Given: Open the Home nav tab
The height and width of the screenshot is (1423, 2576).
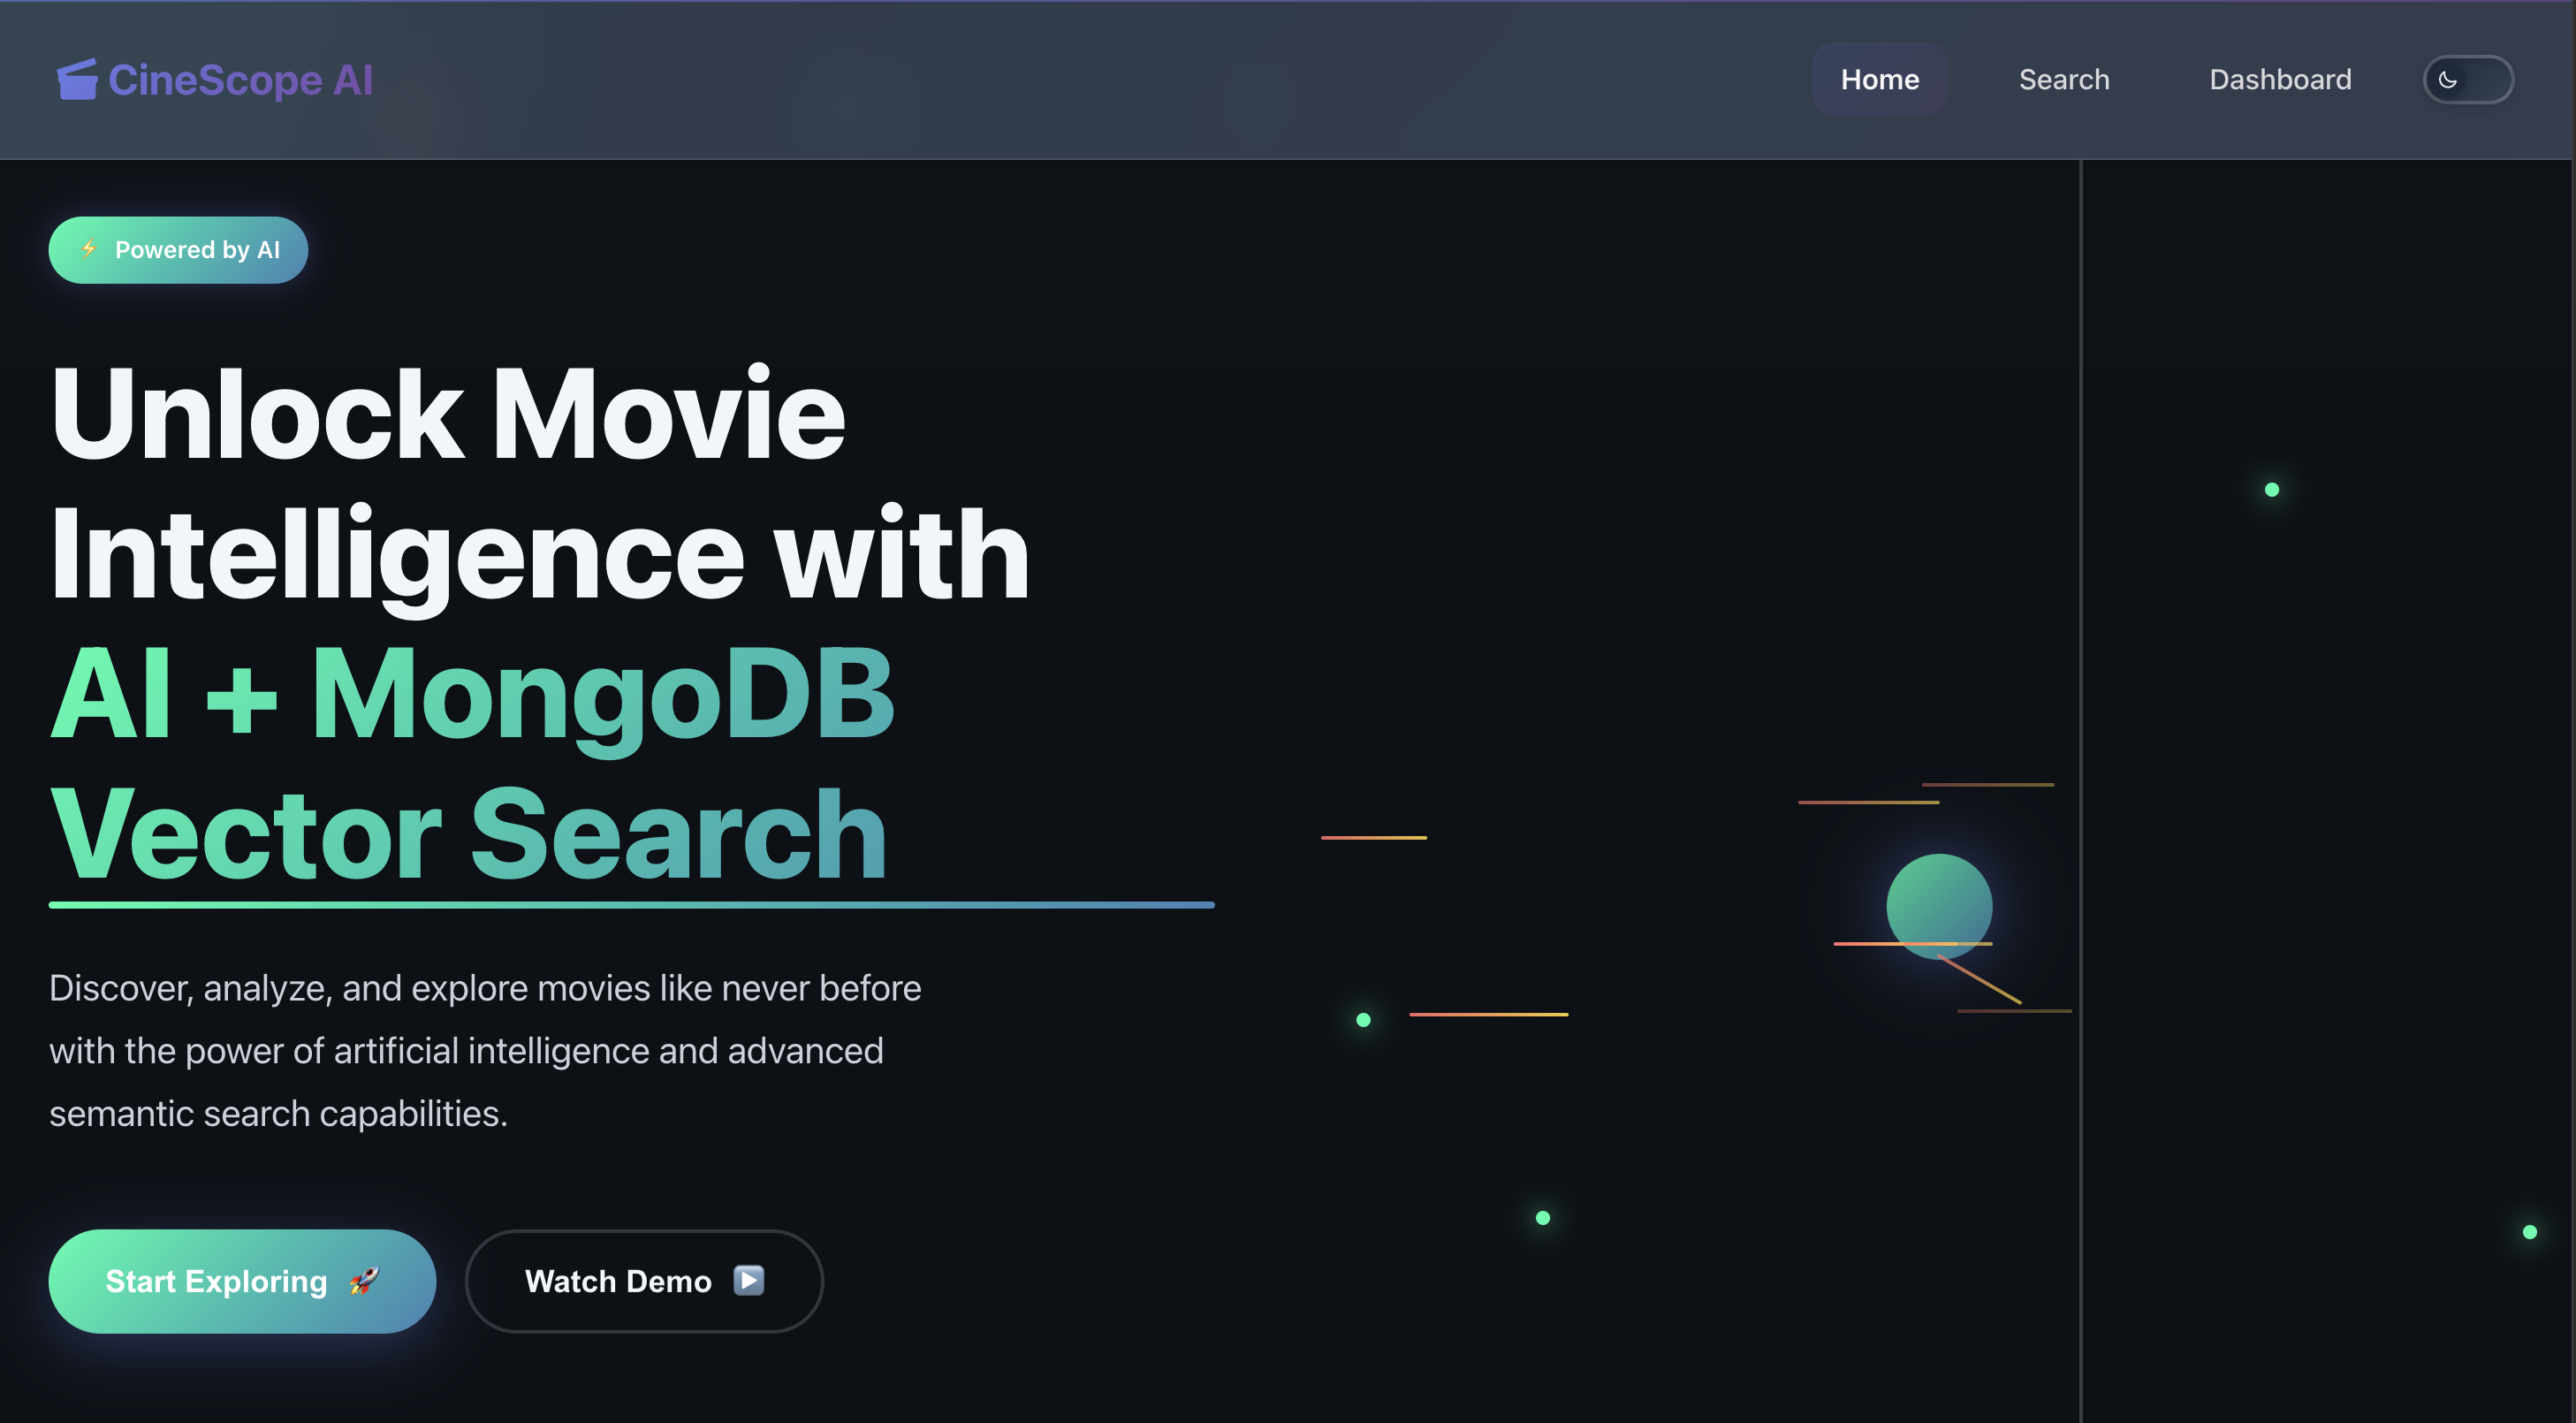Looking at the screenshot, I should [1879, 80].
